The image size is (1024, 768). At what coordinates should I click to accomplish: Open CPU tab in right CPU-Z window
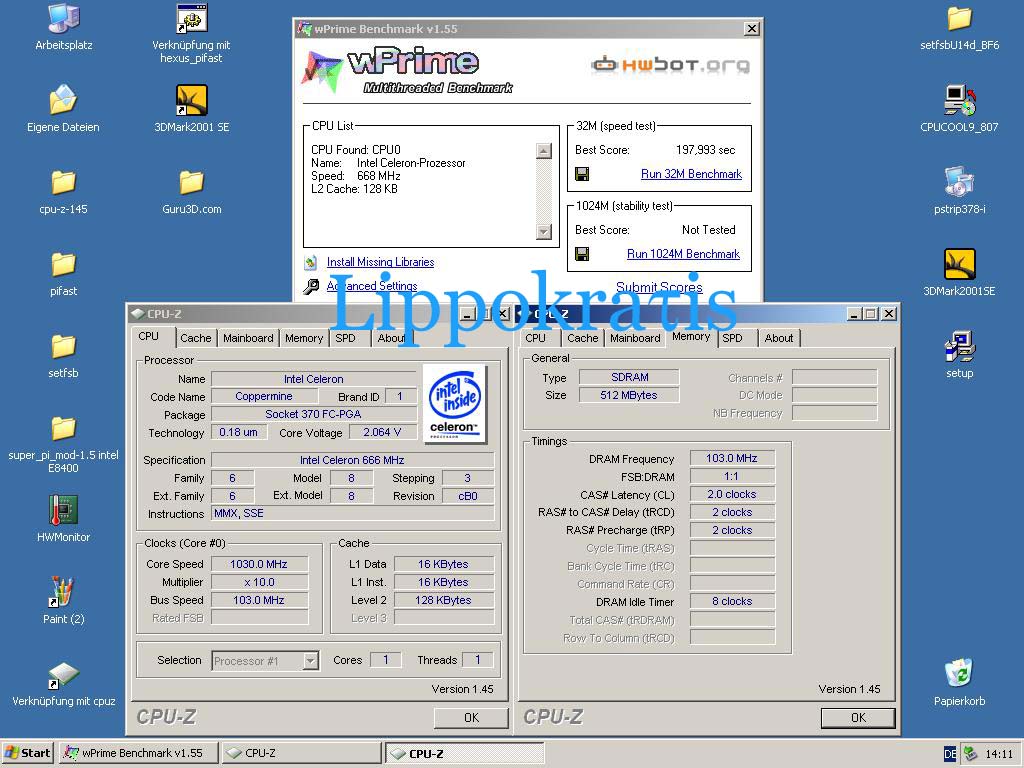(x=536, y=338)
